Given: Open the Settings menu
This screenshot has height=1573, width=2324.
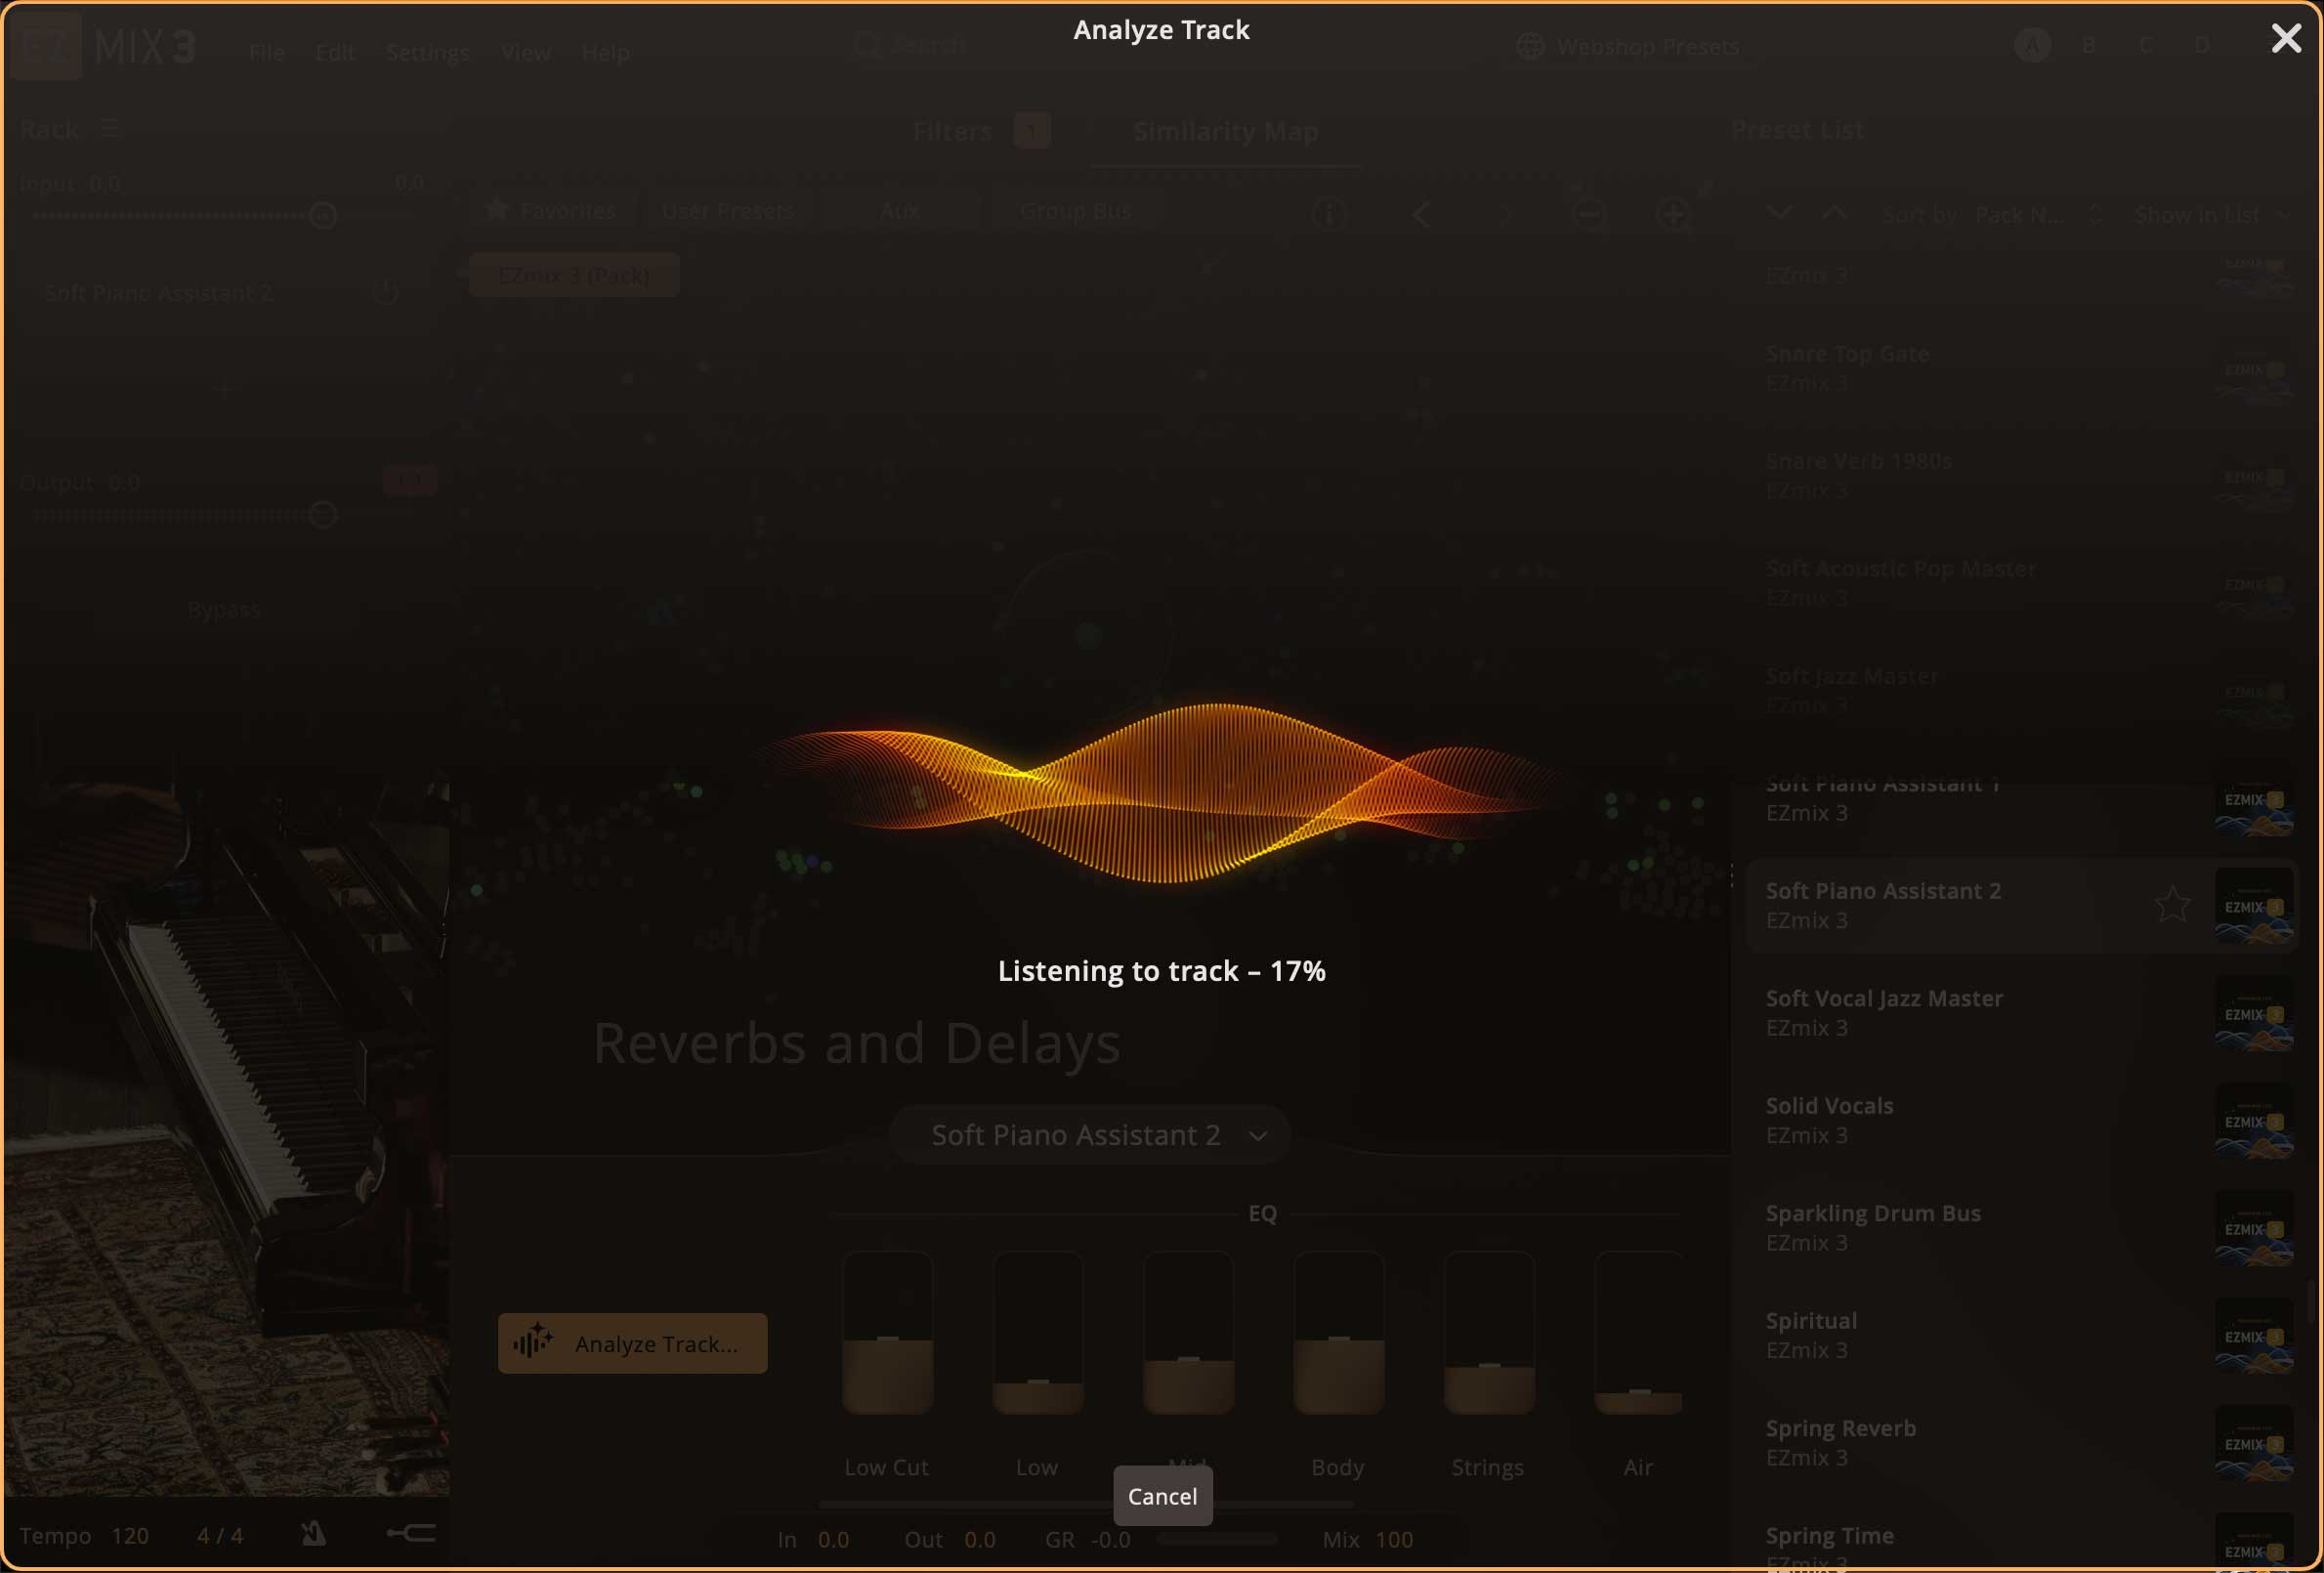Looking at the screenshot, I should pyautogui.click(x=427, y=52).
